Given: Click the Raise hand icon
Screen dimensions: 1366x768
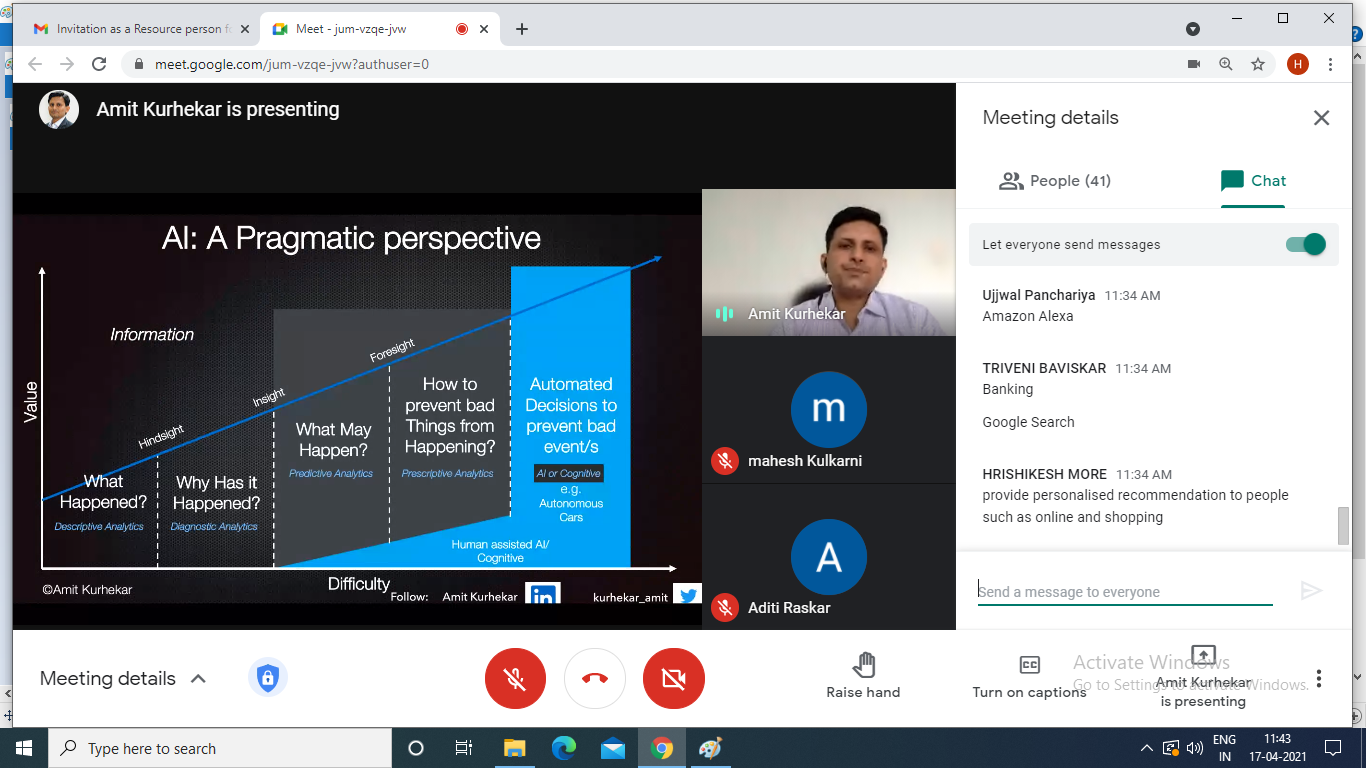Looking at the screenshot, I should (x=863, y=666).
